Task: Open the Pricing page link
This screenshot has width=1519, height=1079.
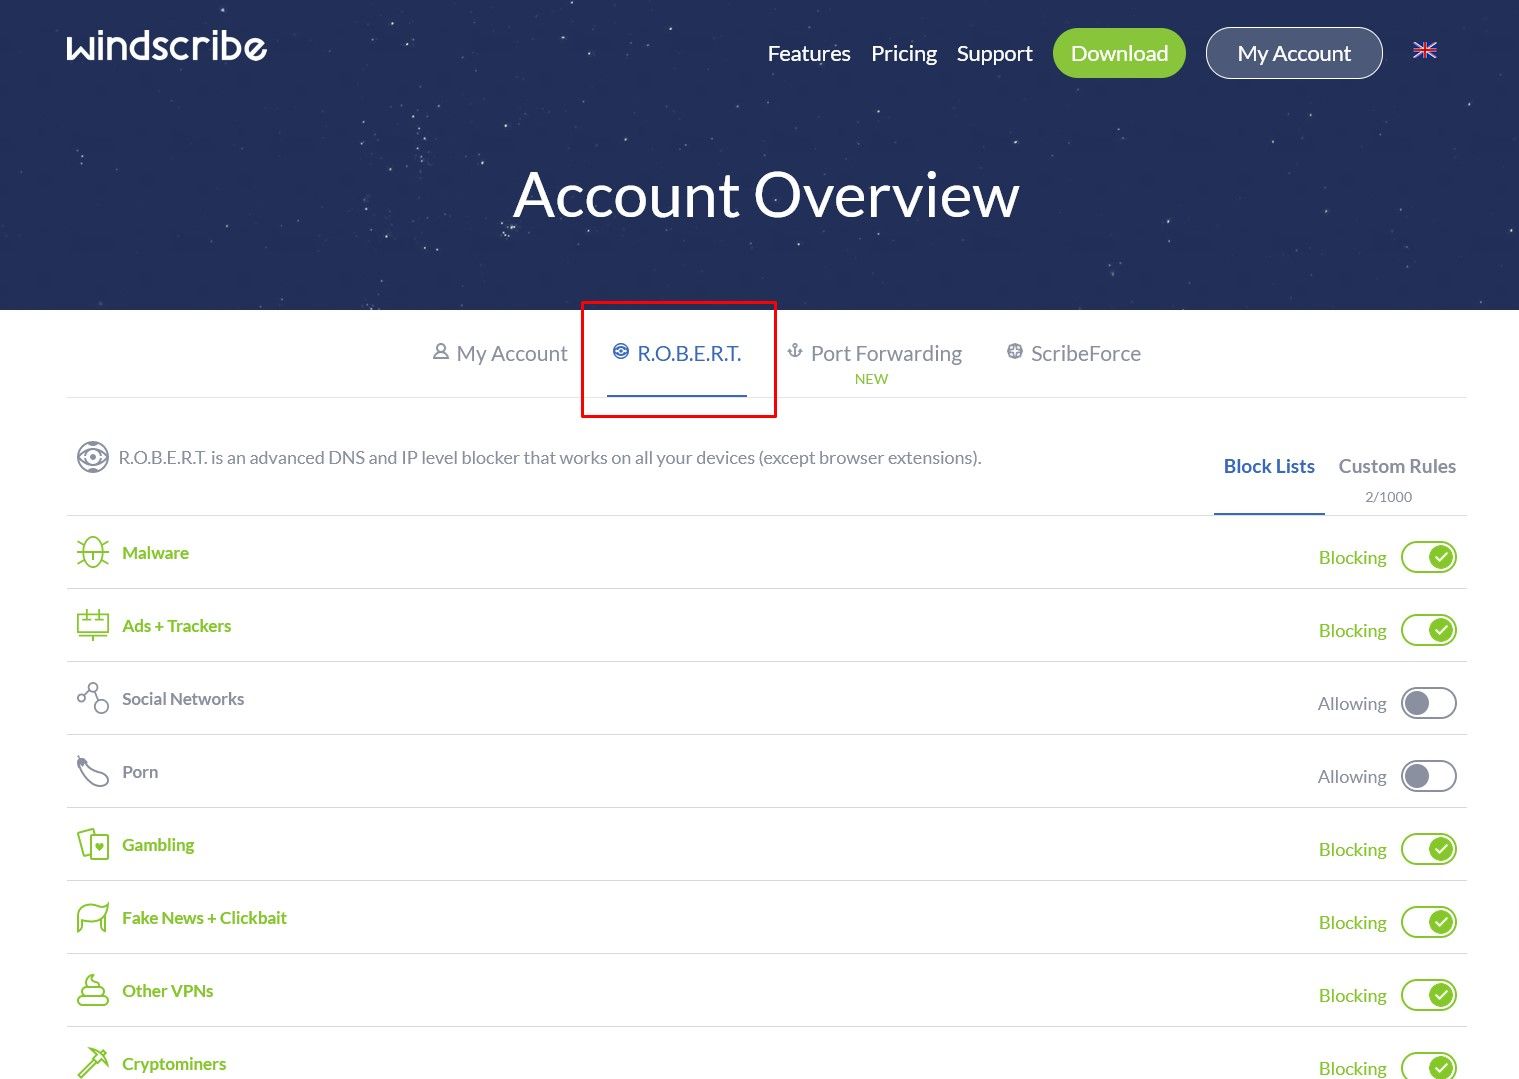Action: [903, 54]
